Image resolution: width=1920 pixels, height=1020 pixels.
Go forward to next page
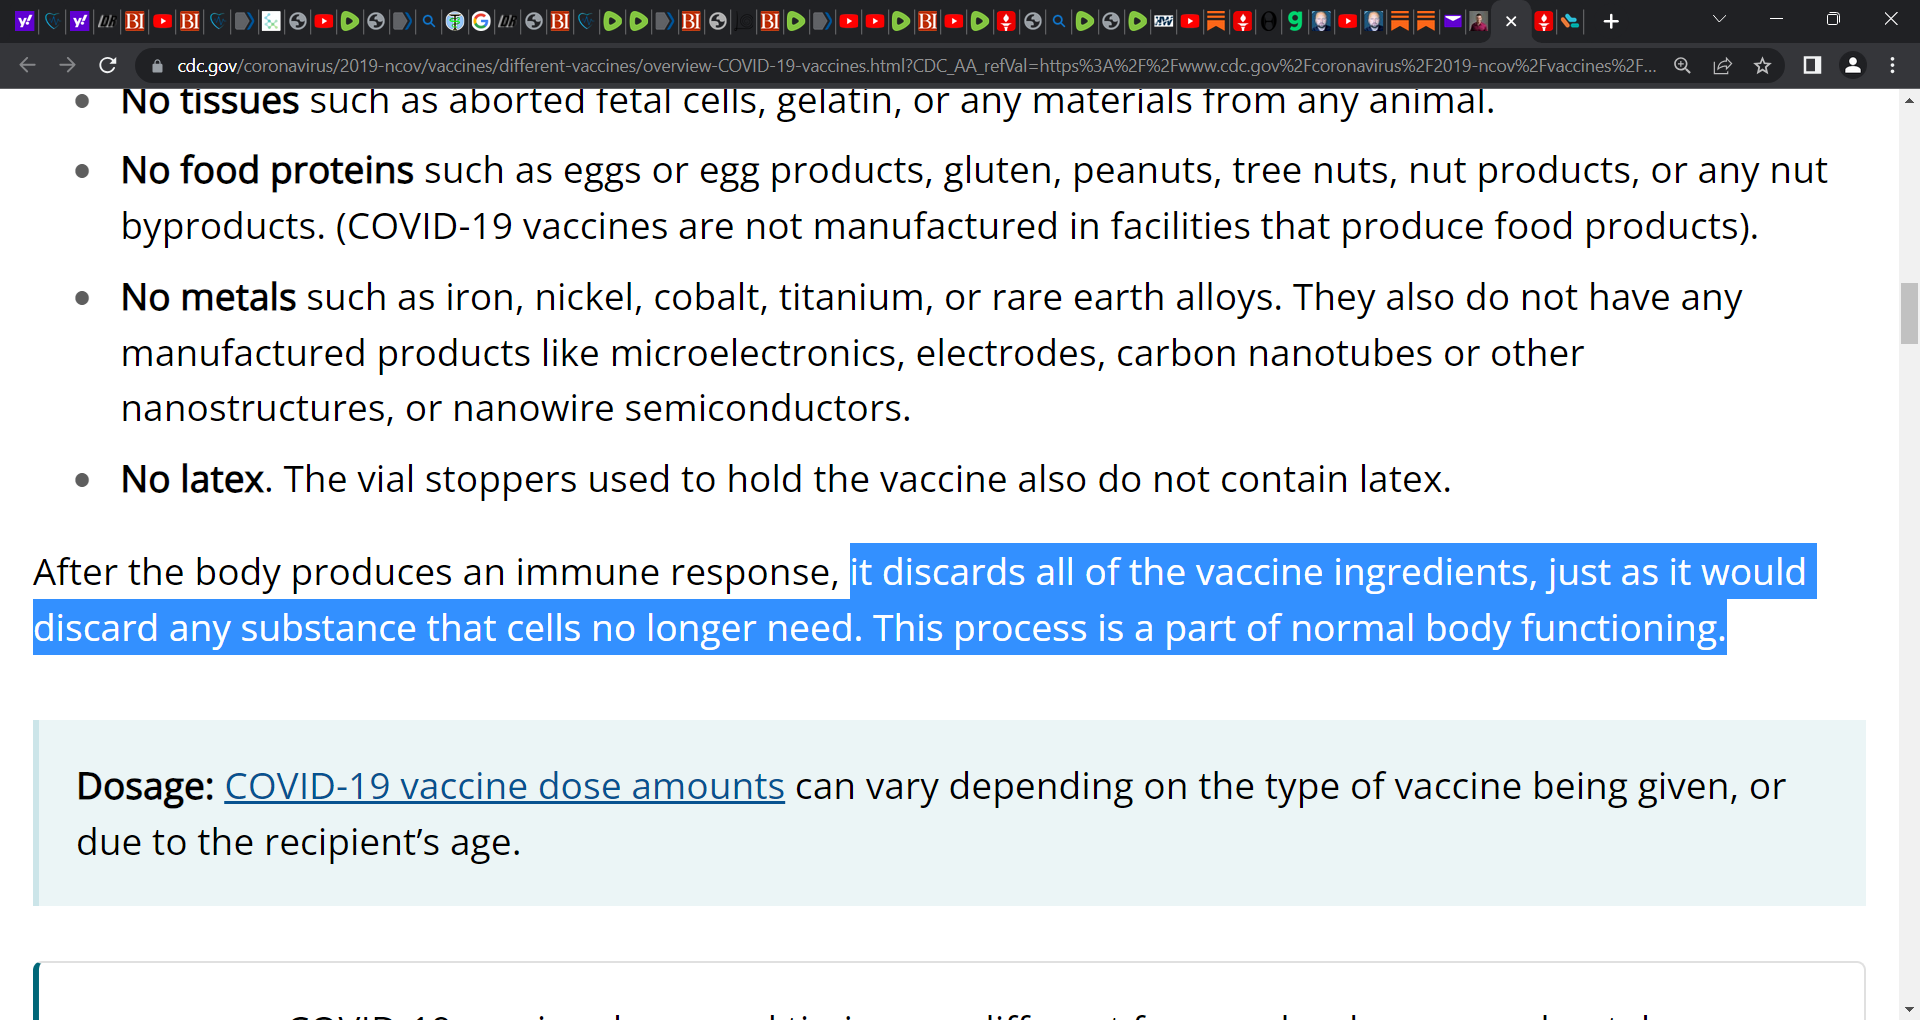pyautogui.click(x=68, y=65)
